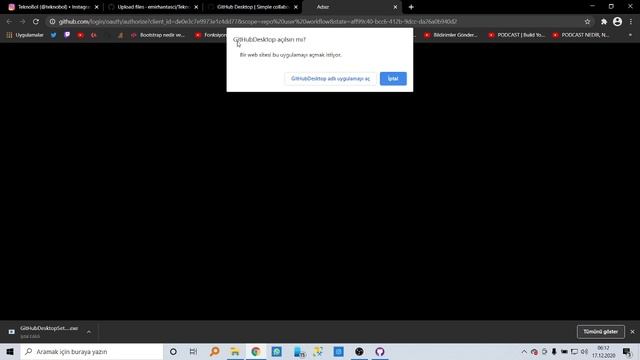Open the blue square app taskbar icon

[338, 351]
